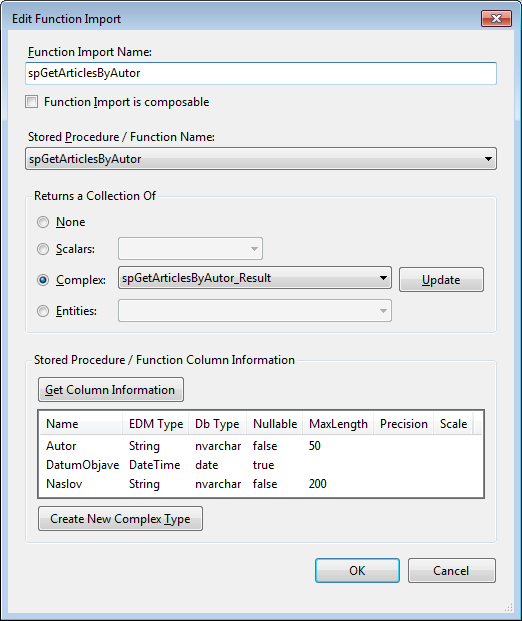
Task: Open the Stored Procedure name dropdown
Action: click(x=261, y=159)
